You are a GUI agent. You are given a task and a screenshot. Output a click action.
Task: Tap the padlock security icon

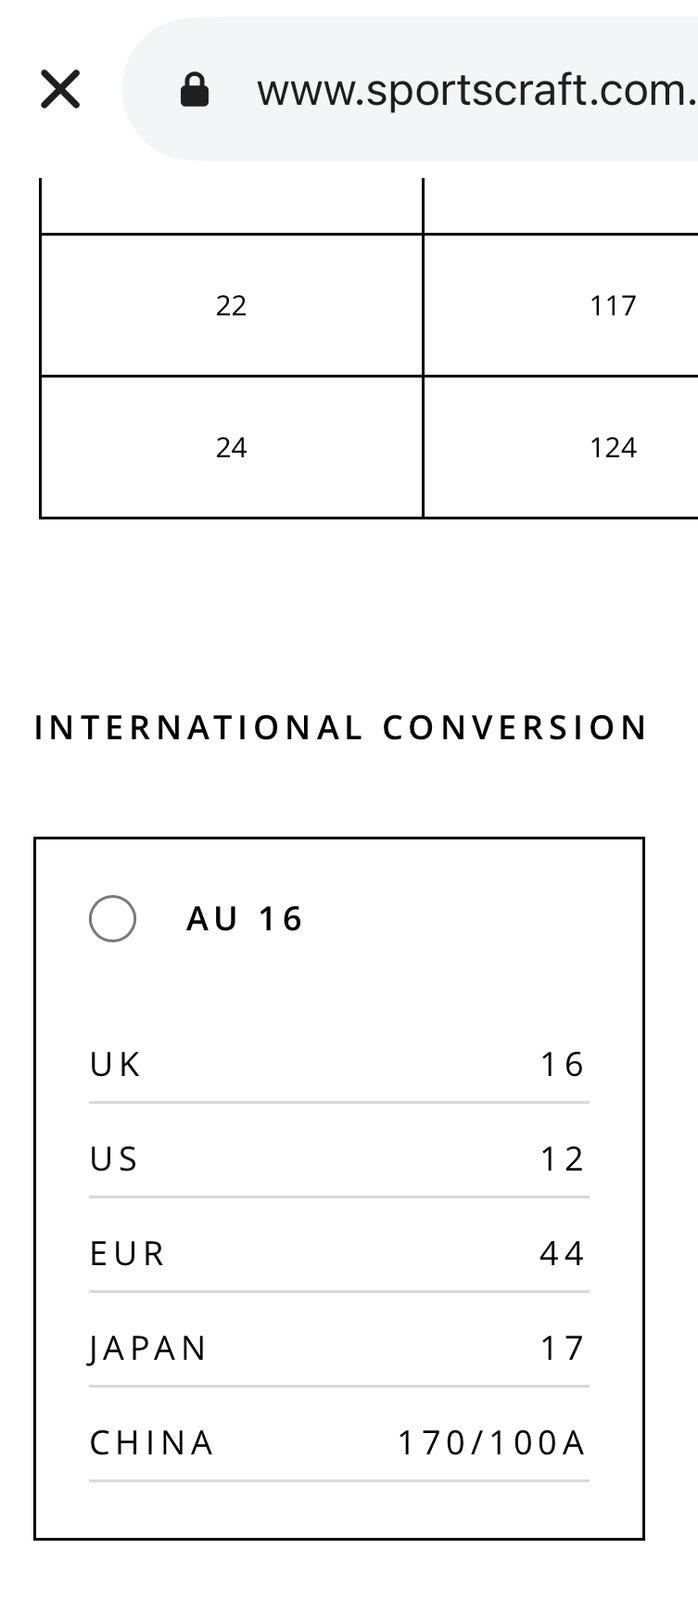tap(194, 90)
